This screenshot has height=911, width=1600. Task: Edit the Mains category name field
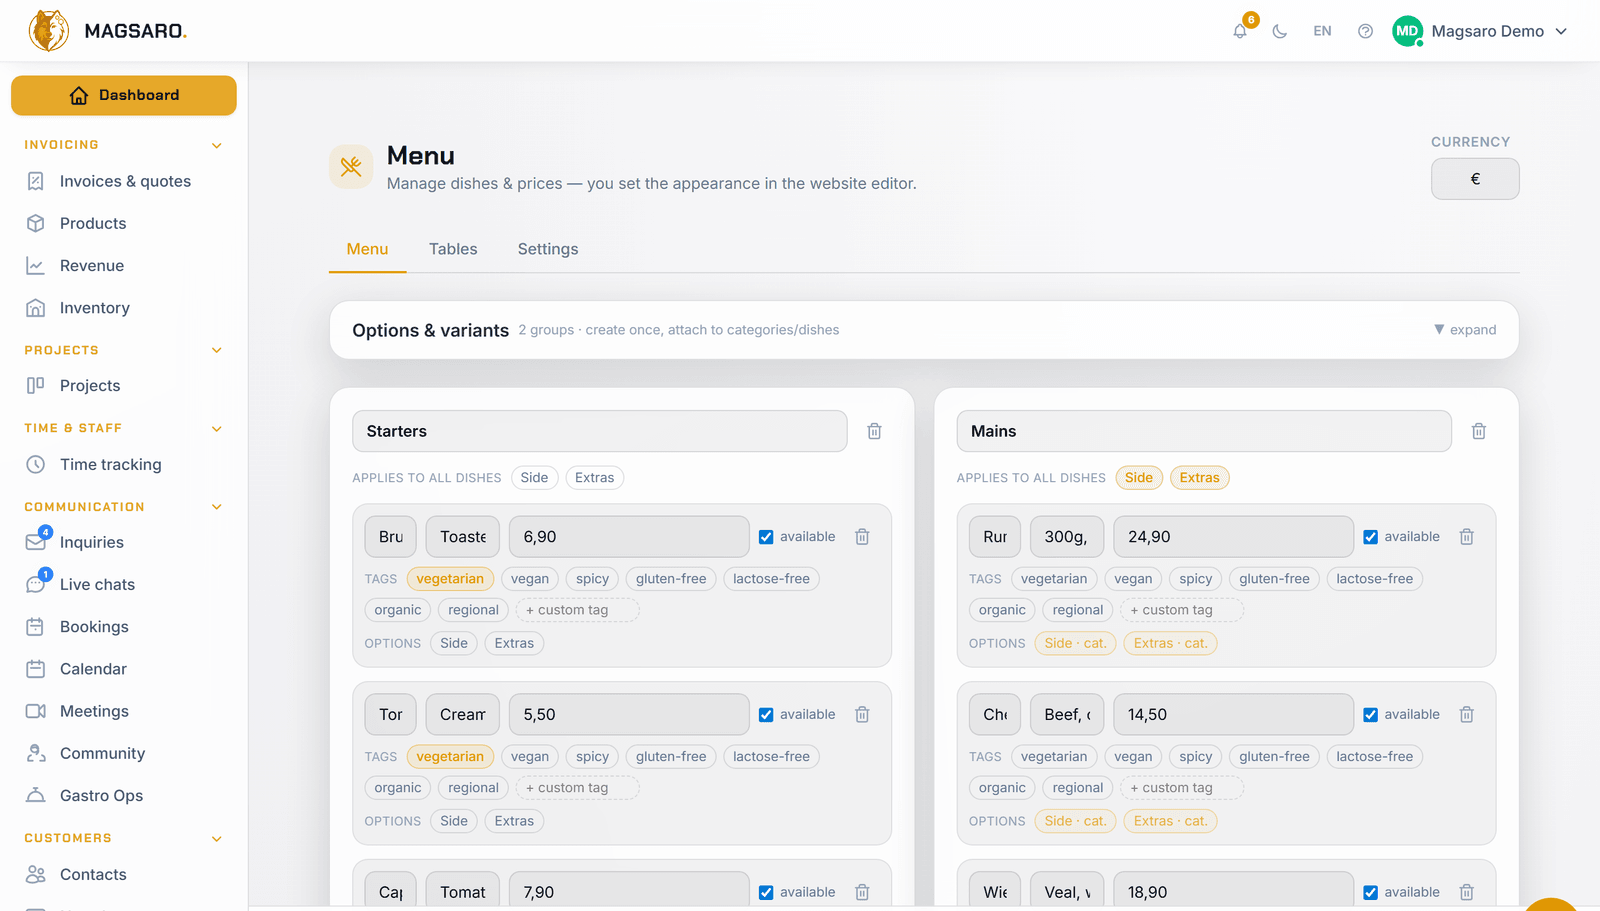tap(1204, 431)
